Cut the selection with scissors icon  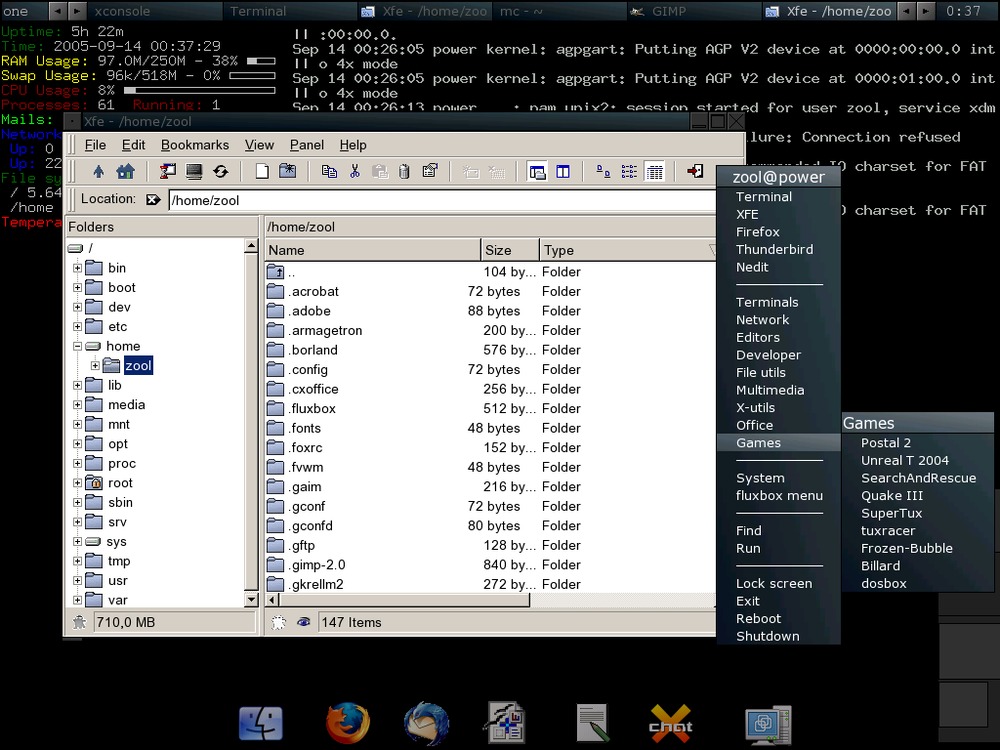click(355, 172)
